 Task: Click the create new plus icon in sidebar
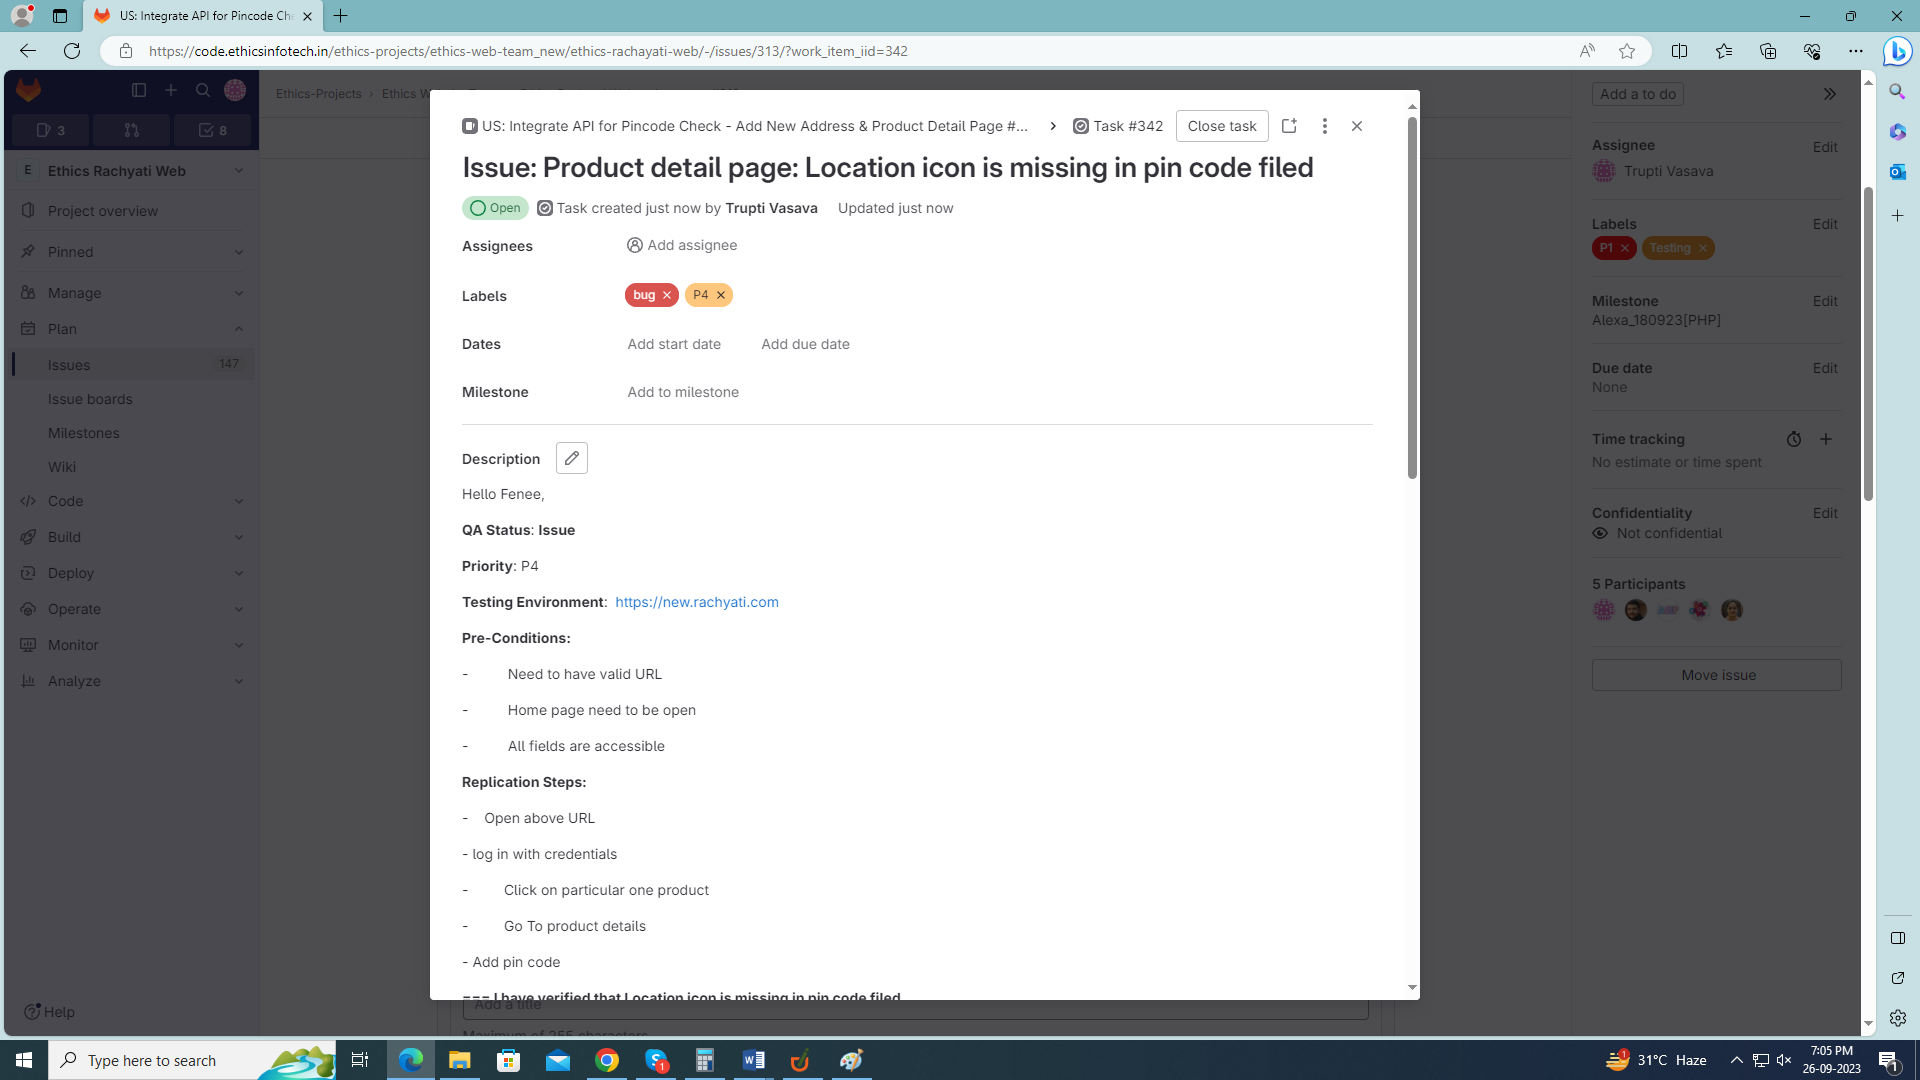click(171, 91)
